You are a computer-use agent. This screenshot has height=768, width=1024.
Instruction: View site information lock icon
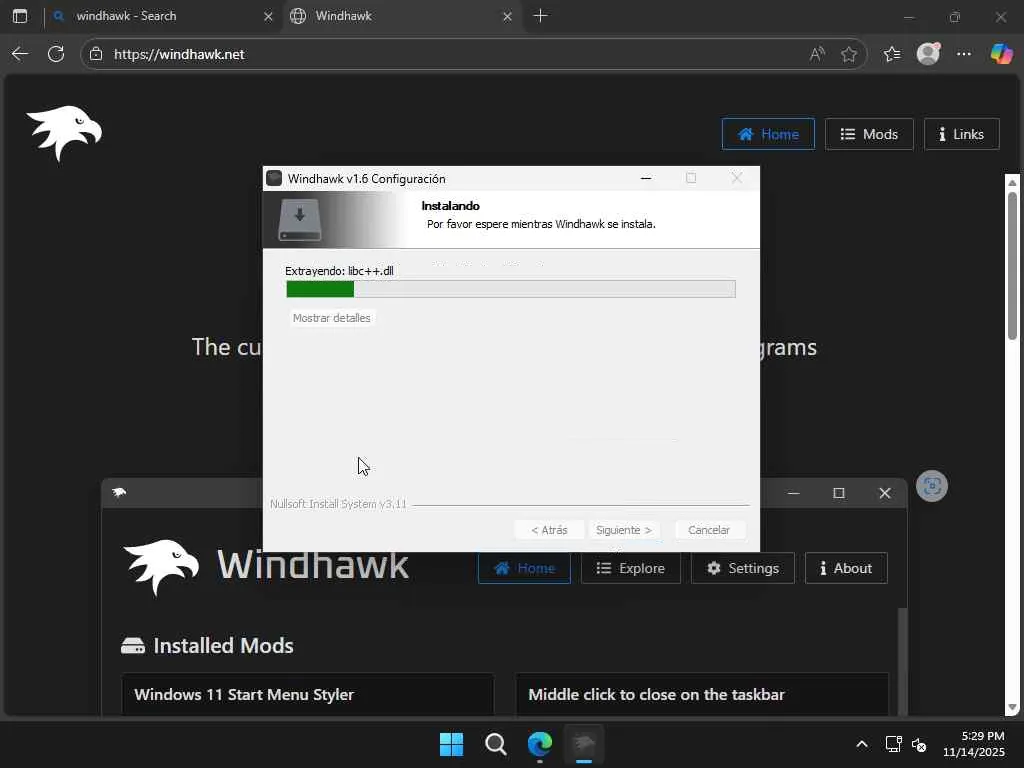pos(96,54)
